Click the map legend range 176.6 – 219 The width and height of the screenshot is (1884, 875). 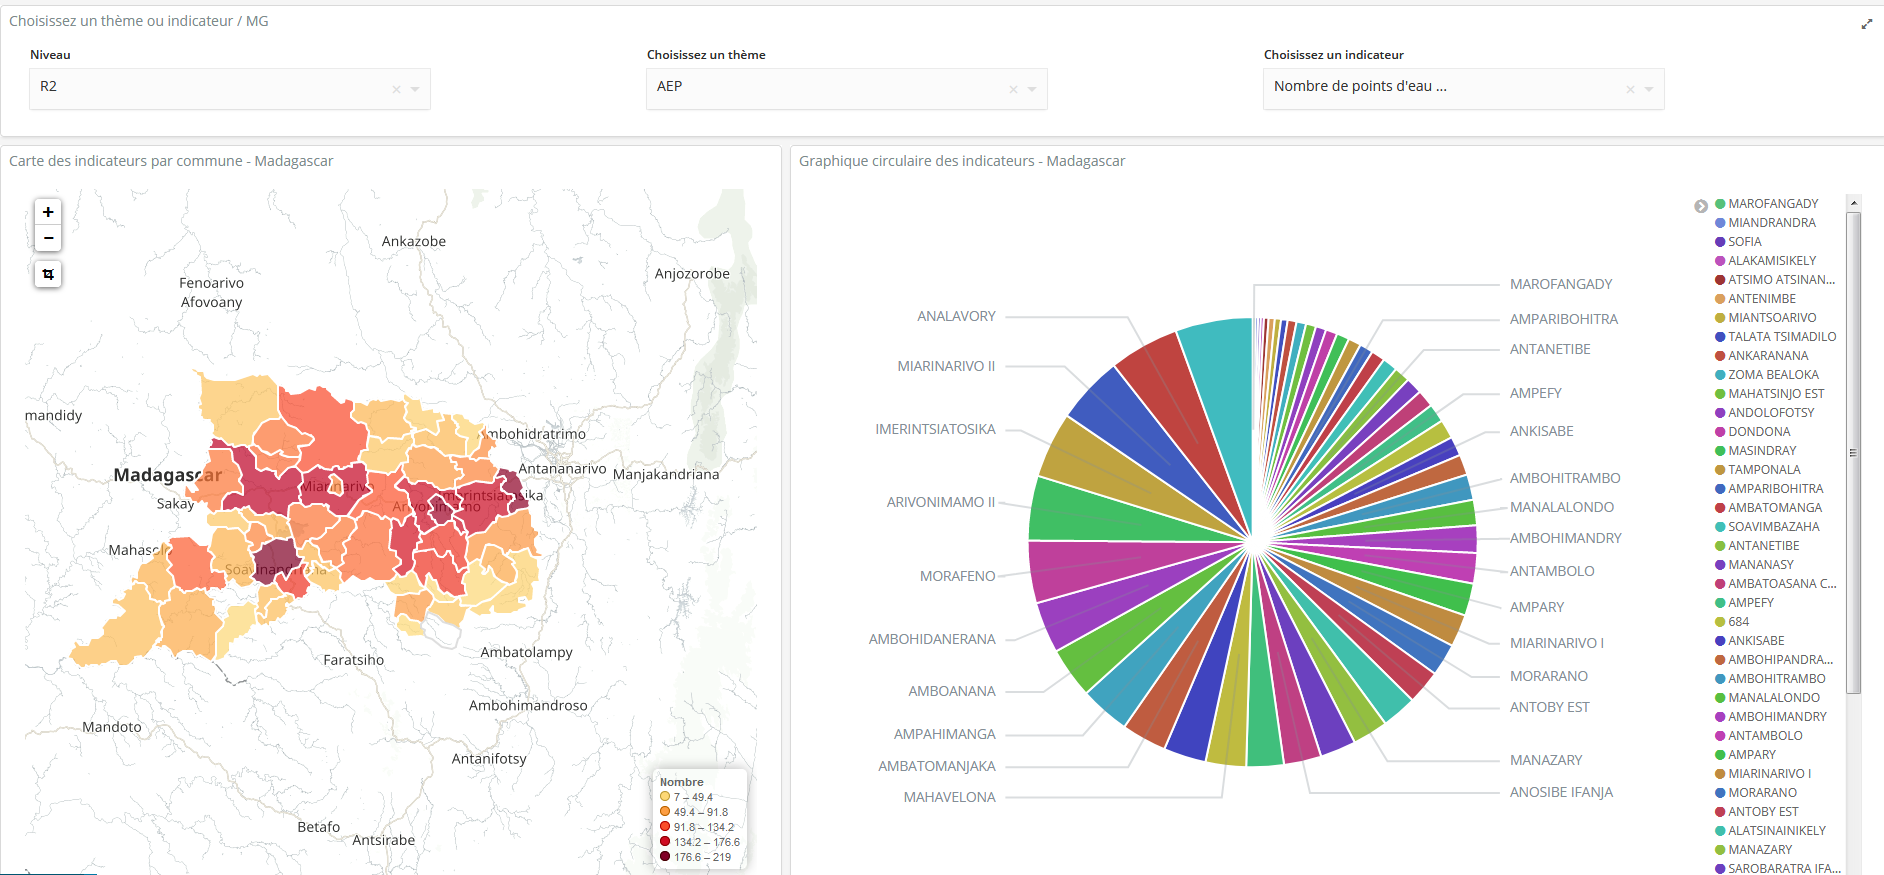tap(695, 857)
